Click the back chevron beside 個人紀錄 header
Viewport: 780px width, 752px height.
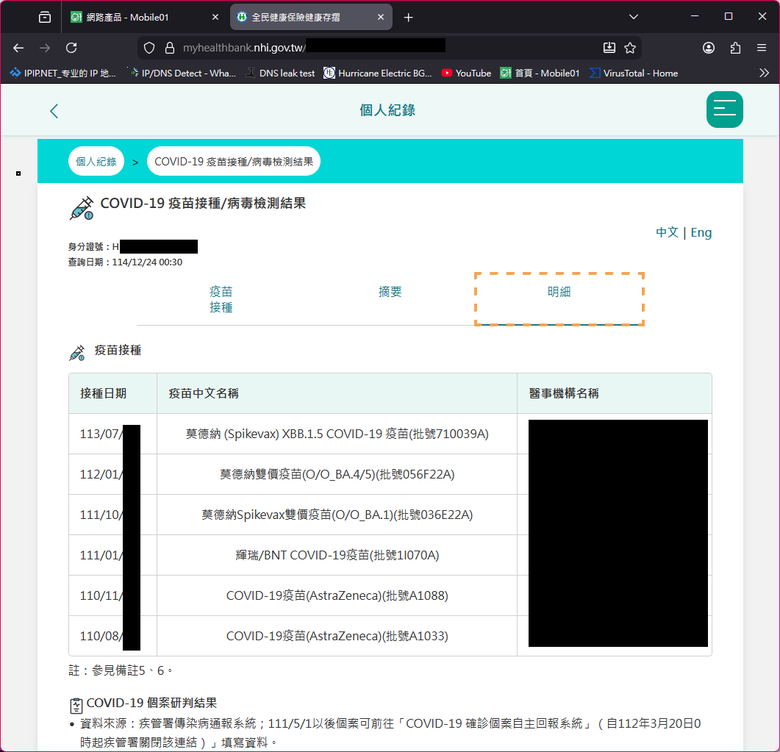point(54,111)
